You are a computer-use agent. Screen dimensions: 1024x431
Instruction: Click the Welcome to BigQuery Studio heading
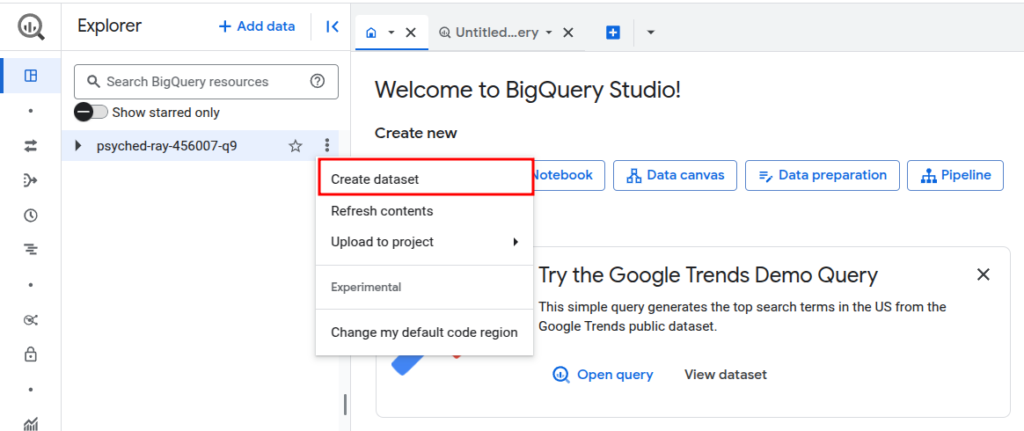tap(528, 90)
